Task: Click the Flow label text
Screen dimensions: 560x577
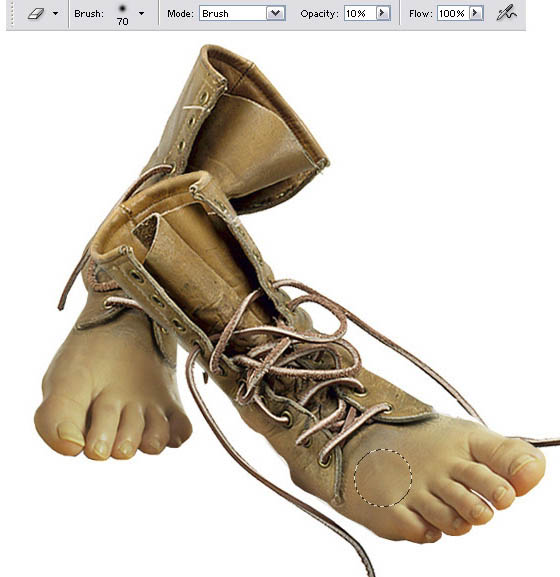Action: click(x=421, y=14)
